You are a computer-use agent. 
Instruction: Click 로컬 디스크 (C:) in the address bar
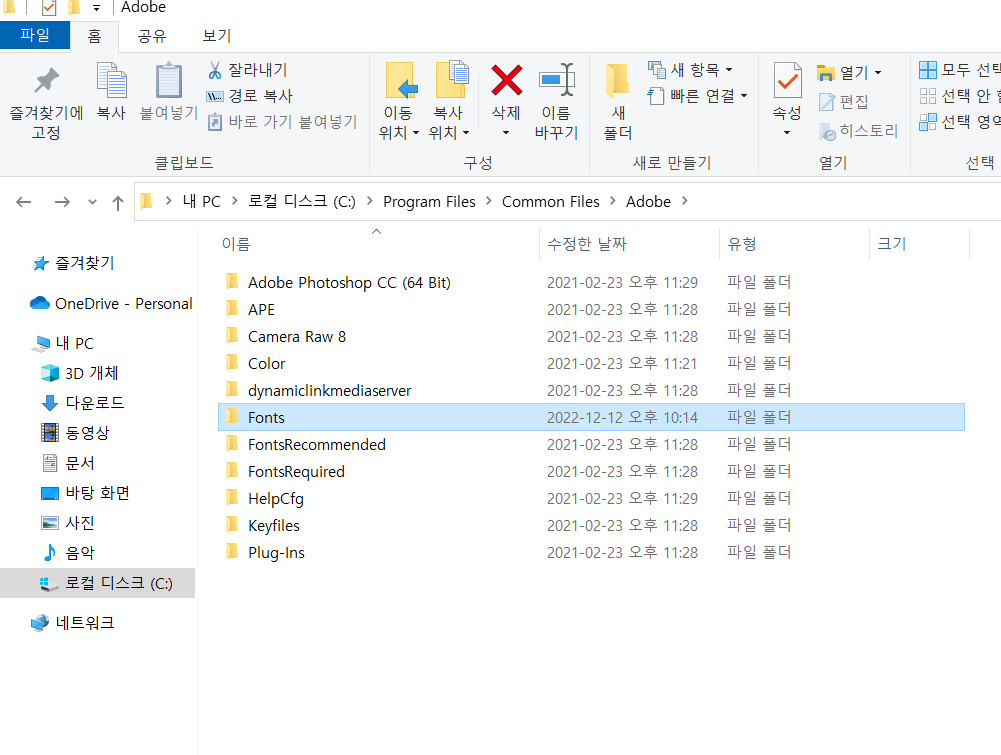coord(301,202)
